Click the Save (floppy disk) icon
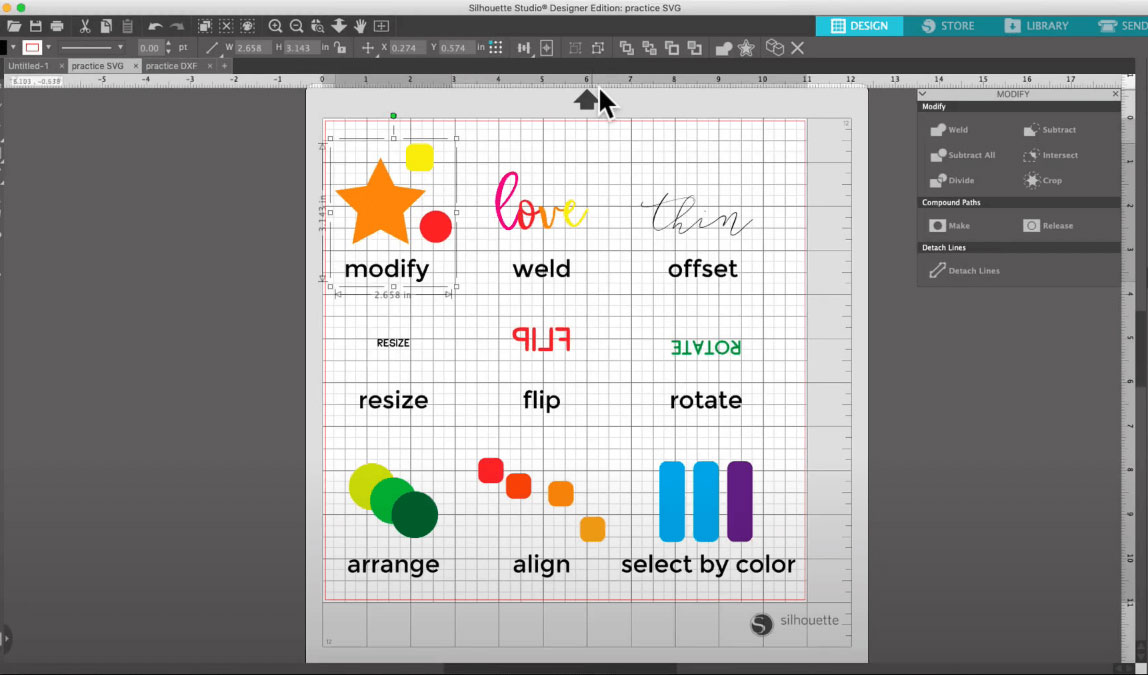Screen dimensions: 1148x675 click(x=36, y=26)
